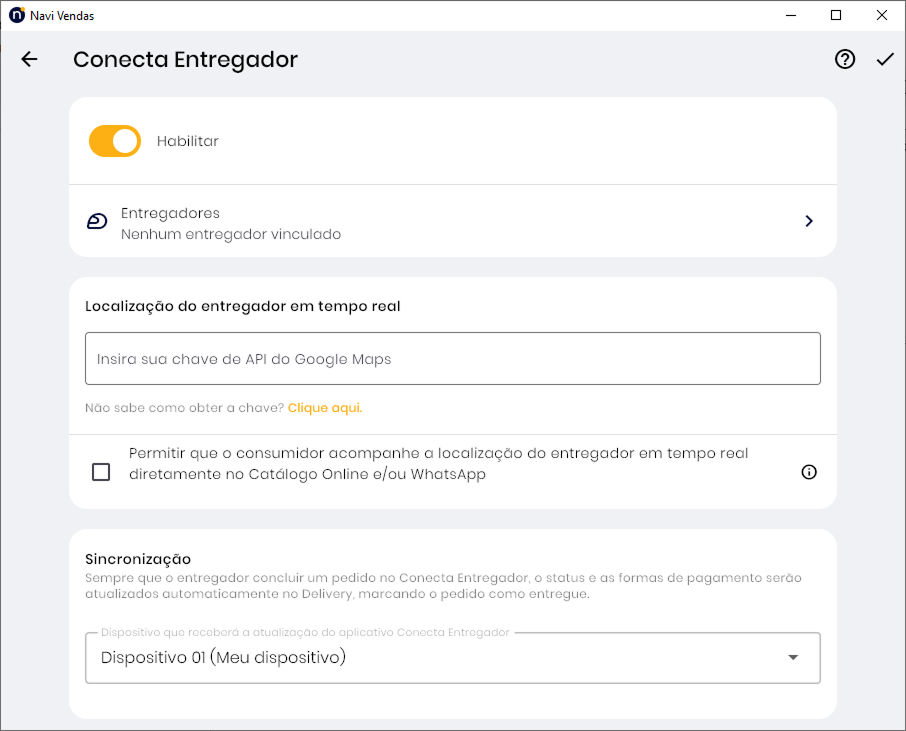The height and width of the screenshot is (731, 906).
Task: Focus the Google Maps API key field
Action: [x=452, y=359]
